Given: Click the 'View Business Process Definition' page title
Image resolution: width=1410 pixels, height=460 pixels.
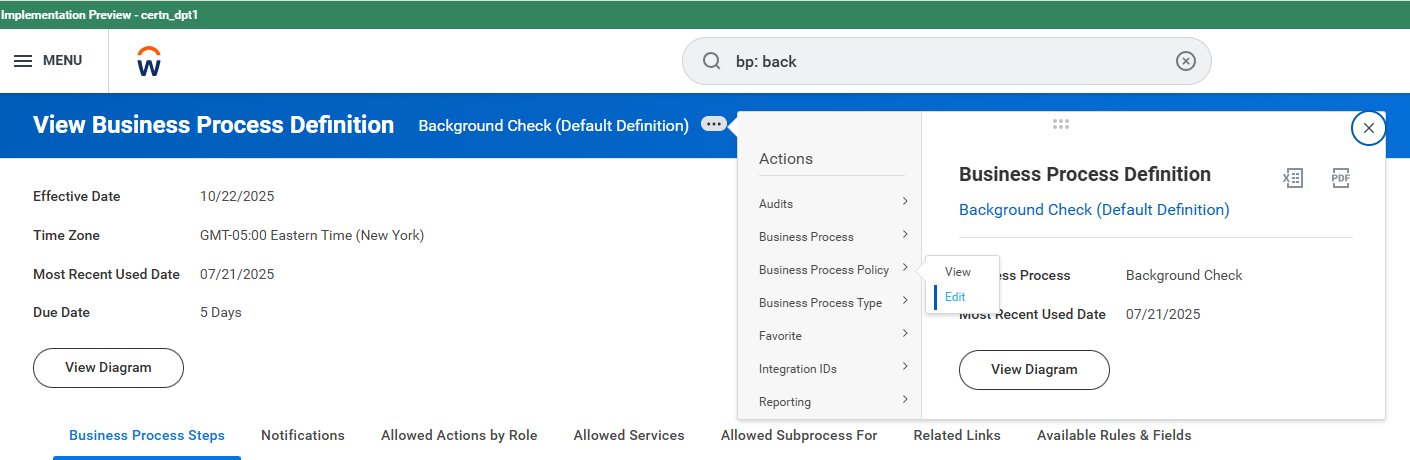Looking at the screenshot, I should click(213, 125).
